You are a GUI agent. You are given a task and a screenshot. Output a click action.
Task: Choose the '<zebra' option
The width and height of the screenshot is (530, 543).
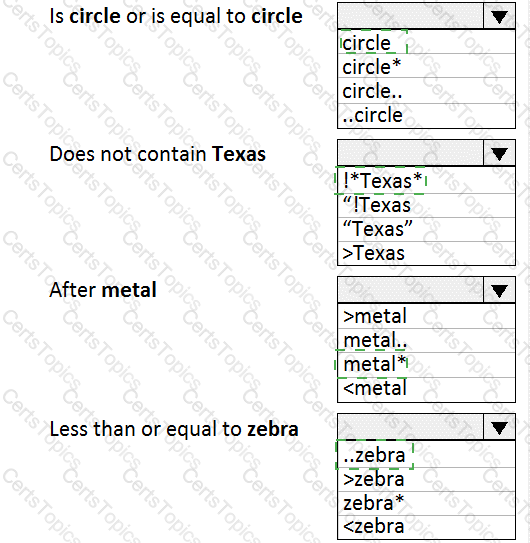point(426,527)
